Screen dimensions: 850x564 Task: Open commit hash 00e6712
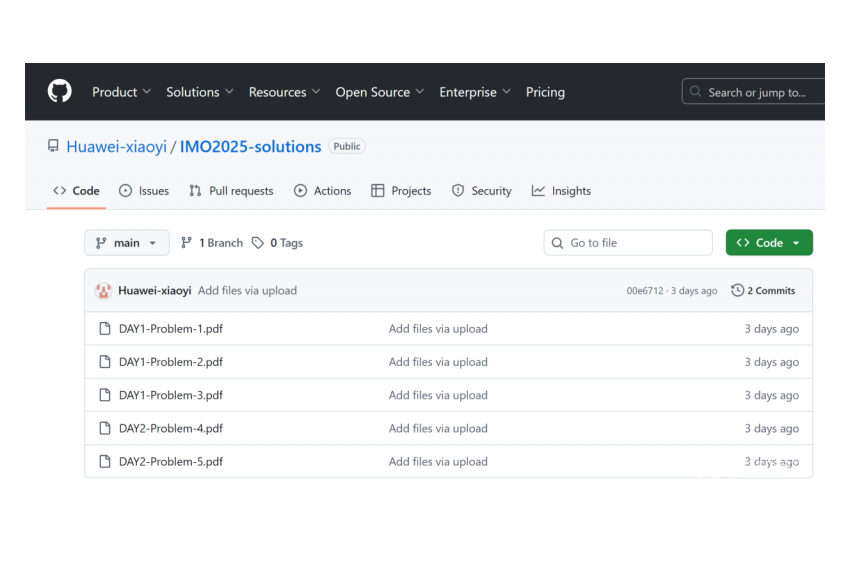[x=645, y=291]
